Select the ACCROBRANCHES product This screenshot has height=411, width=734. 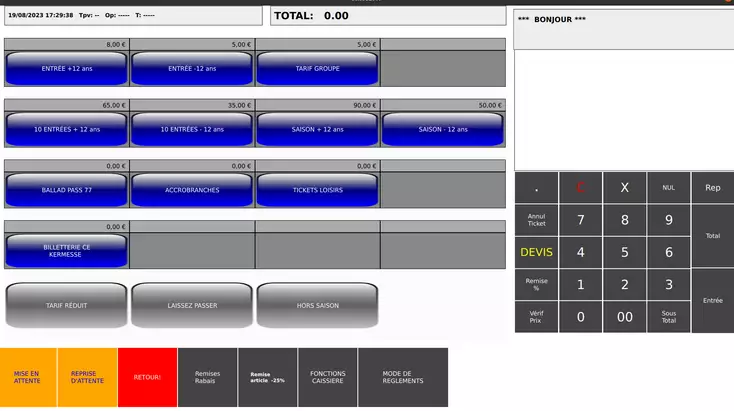[x=192, y=190]
